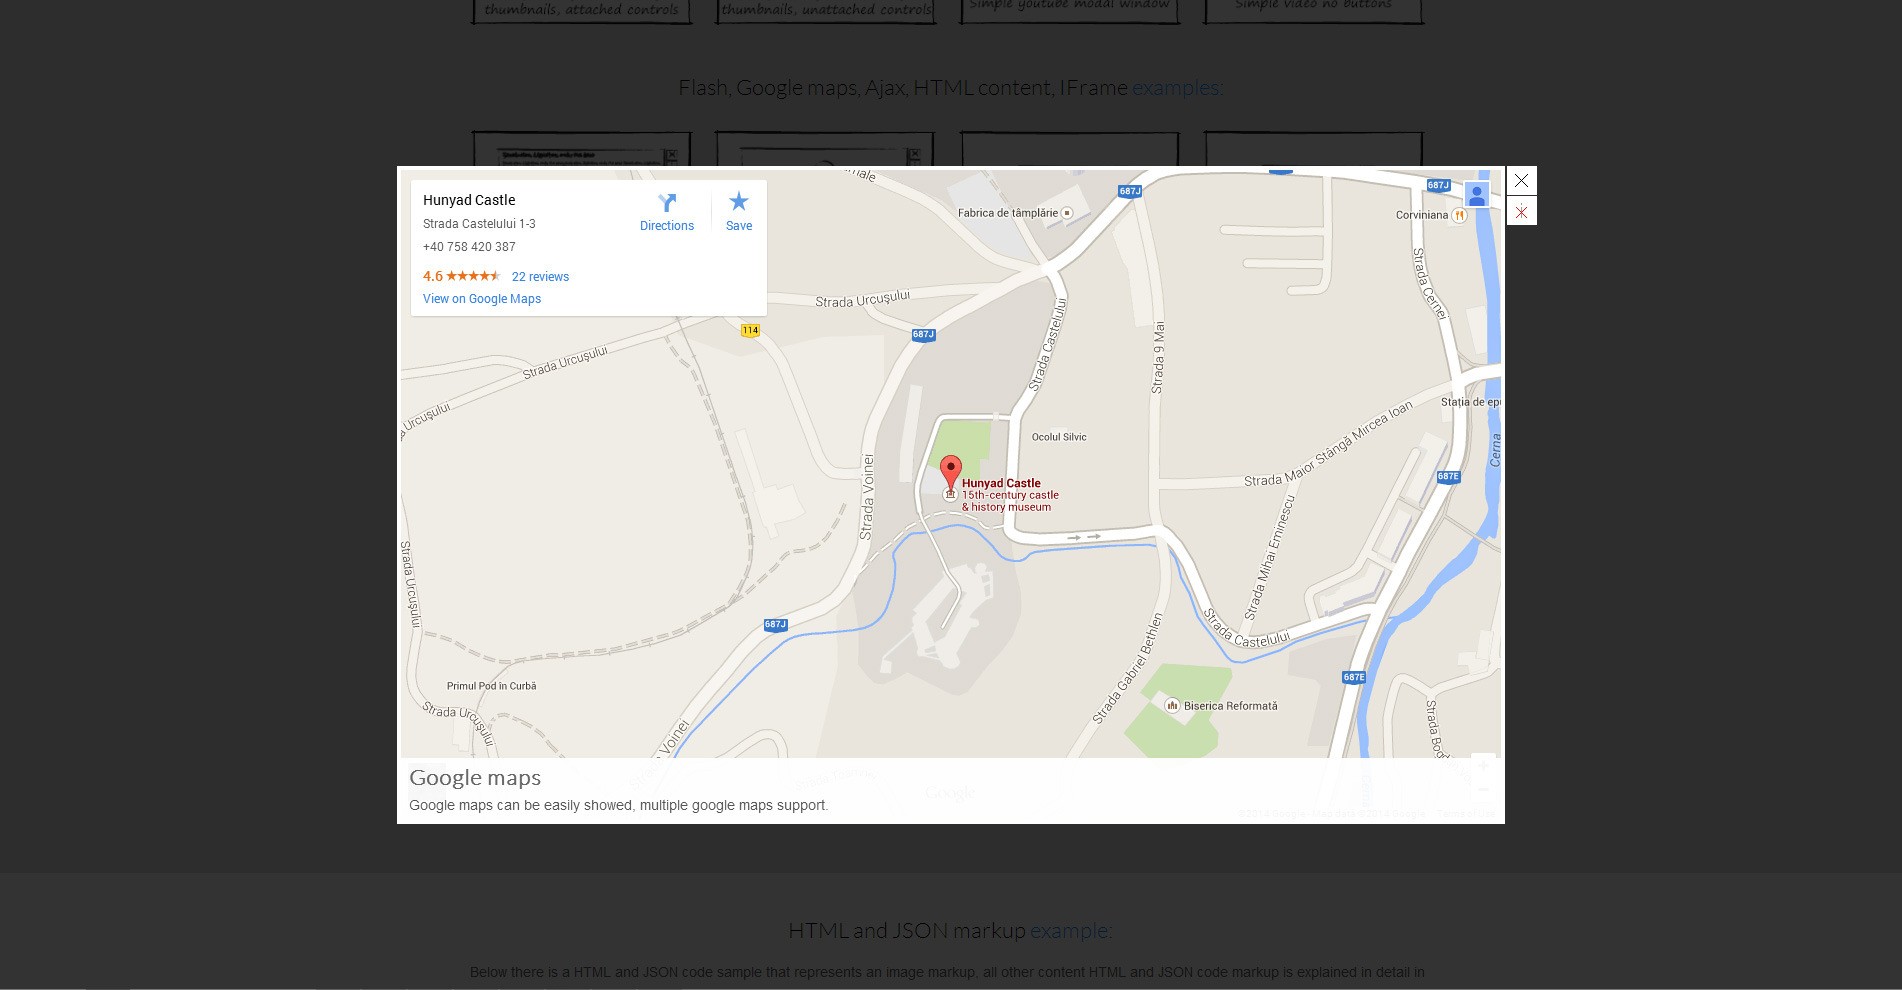Click the museum icon beside Hunyad Castle label
1902x990 pixels.
[x=950, y=495]
